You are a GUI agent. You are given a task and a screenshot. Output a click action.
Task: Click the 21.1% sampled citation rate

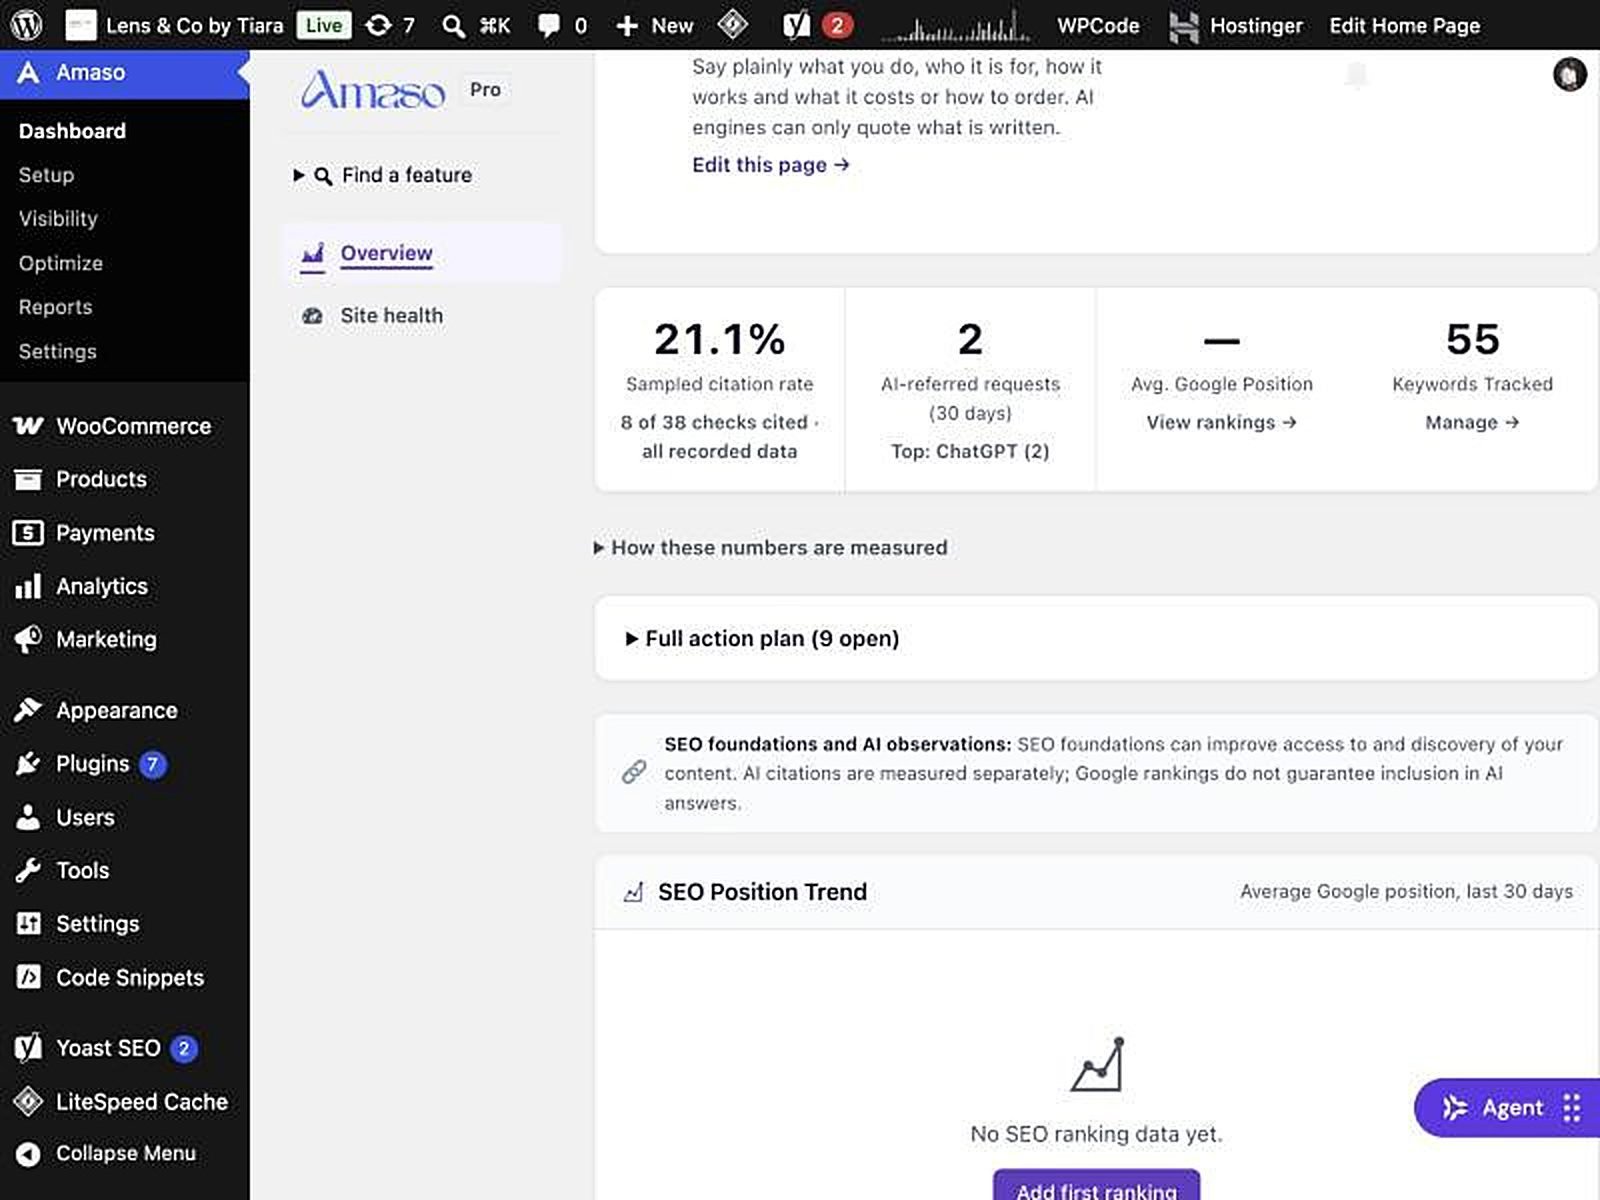click(x=719, y=340)
